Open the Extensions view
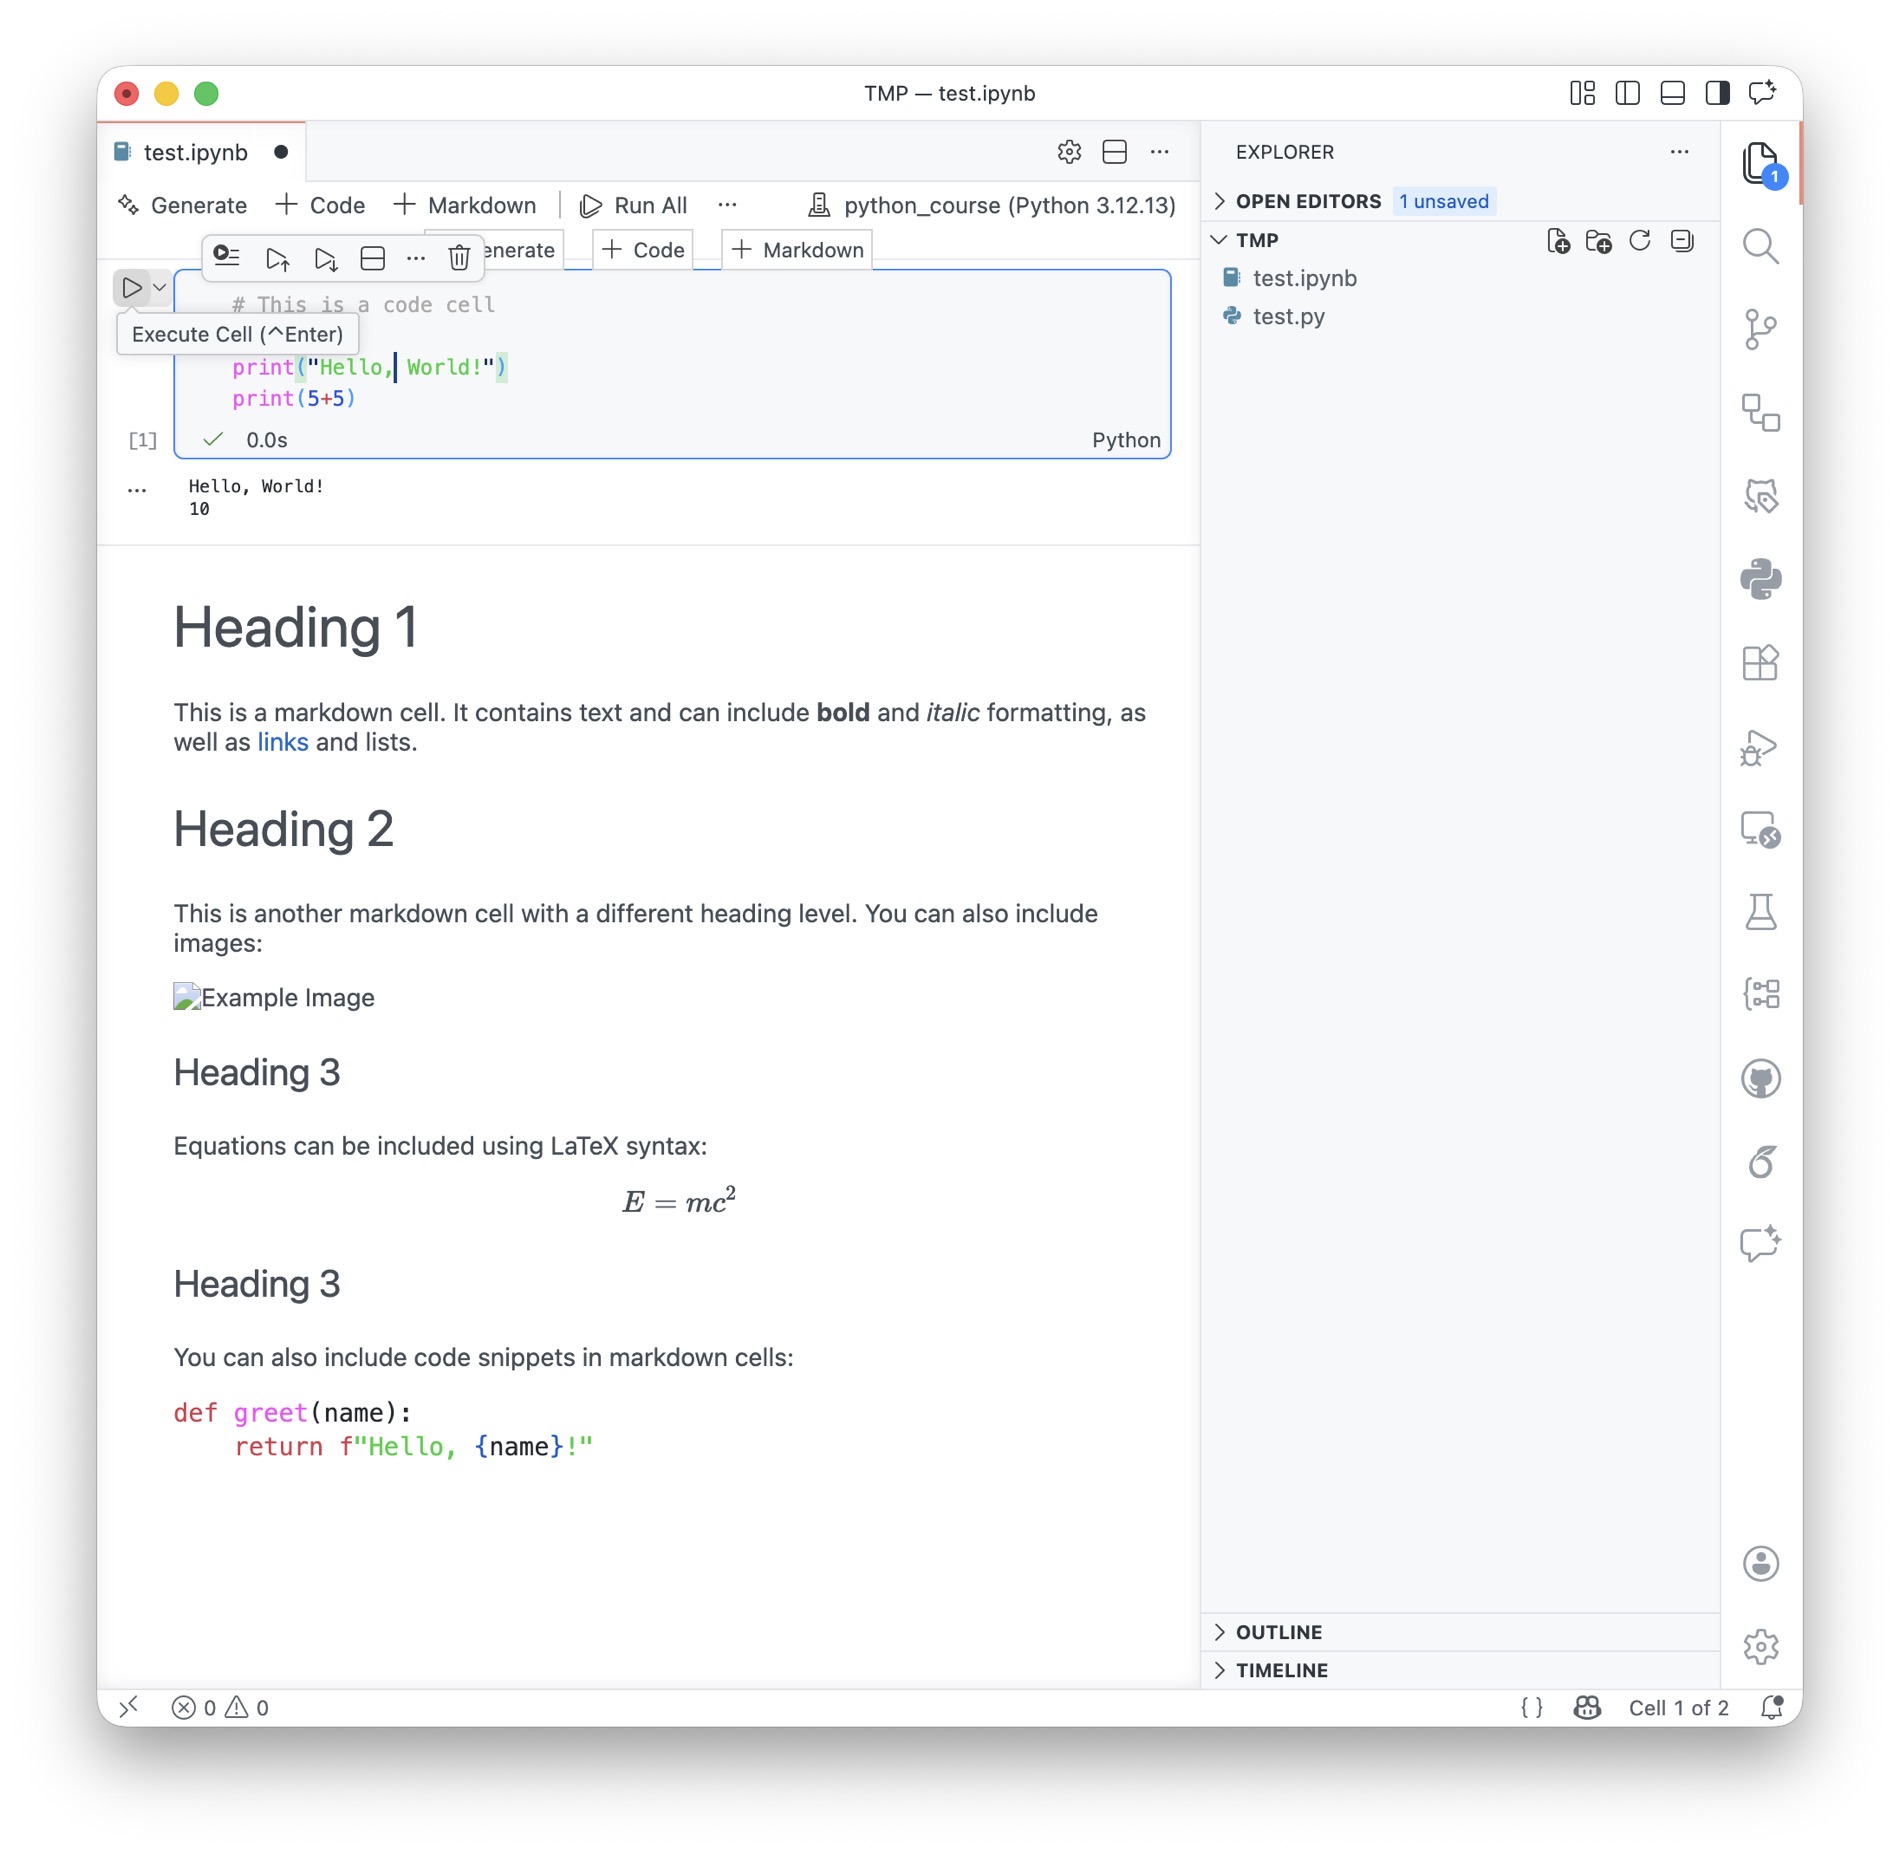1900x1855 pixels. (x=1759, y=662)
